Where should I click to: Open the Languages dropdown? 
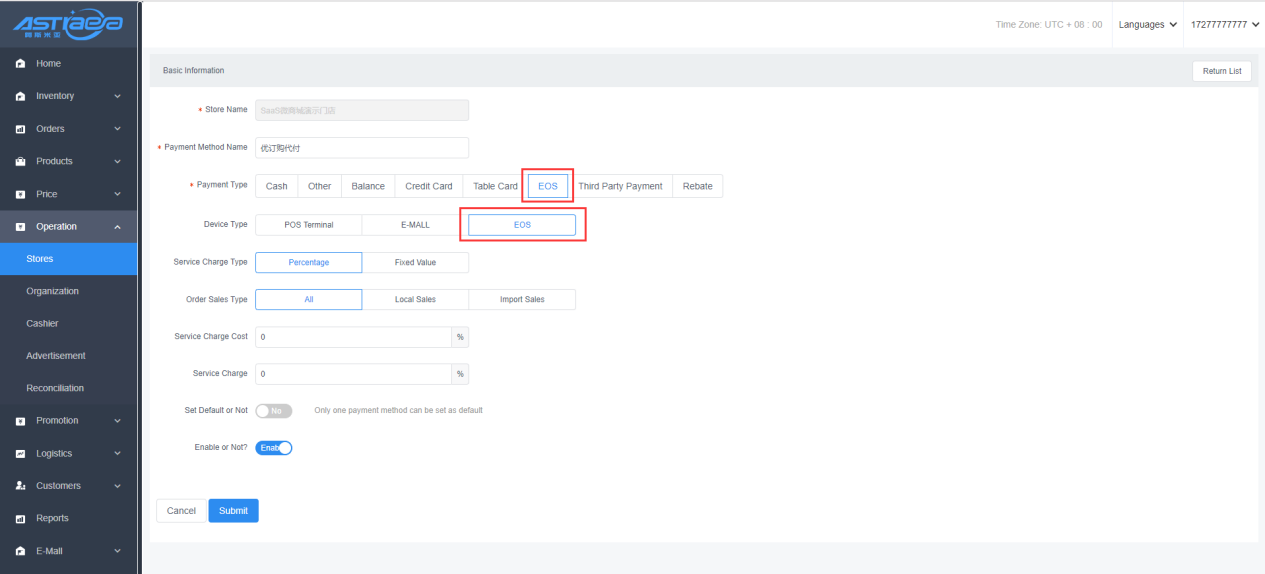tap(1147, 25)
